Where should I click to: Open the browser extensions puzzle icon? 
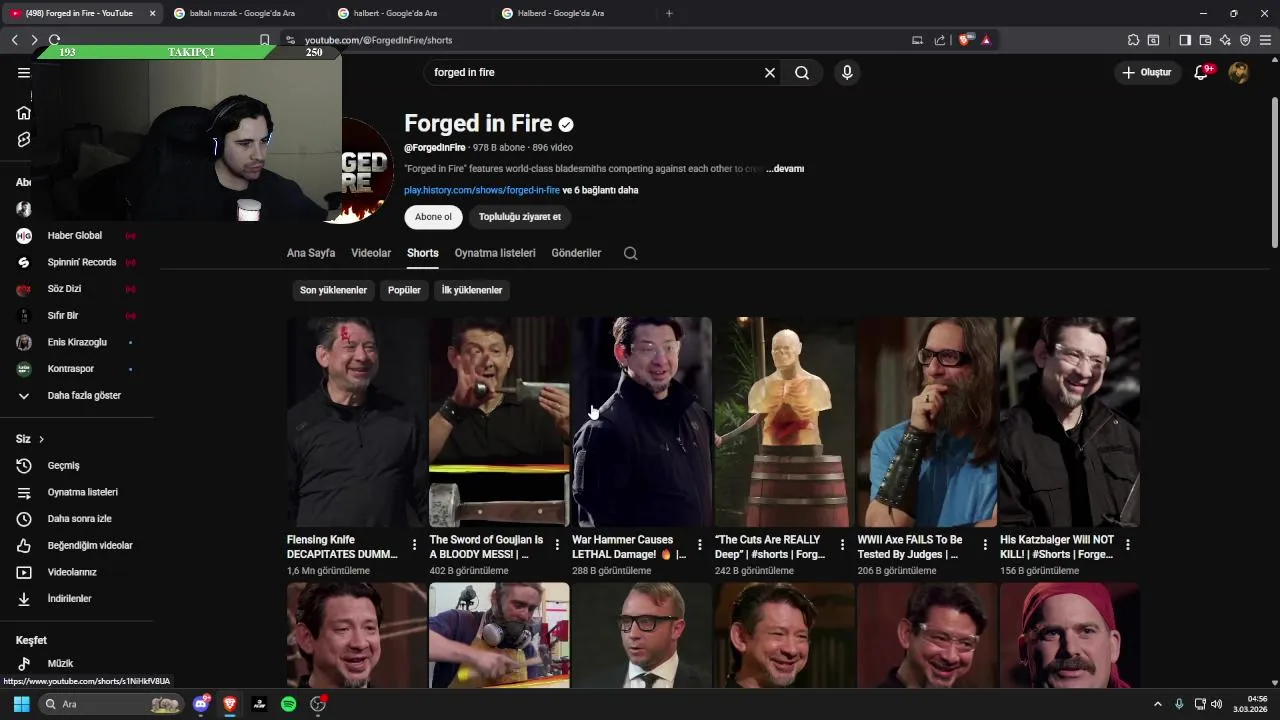[x=1133, y=40]
